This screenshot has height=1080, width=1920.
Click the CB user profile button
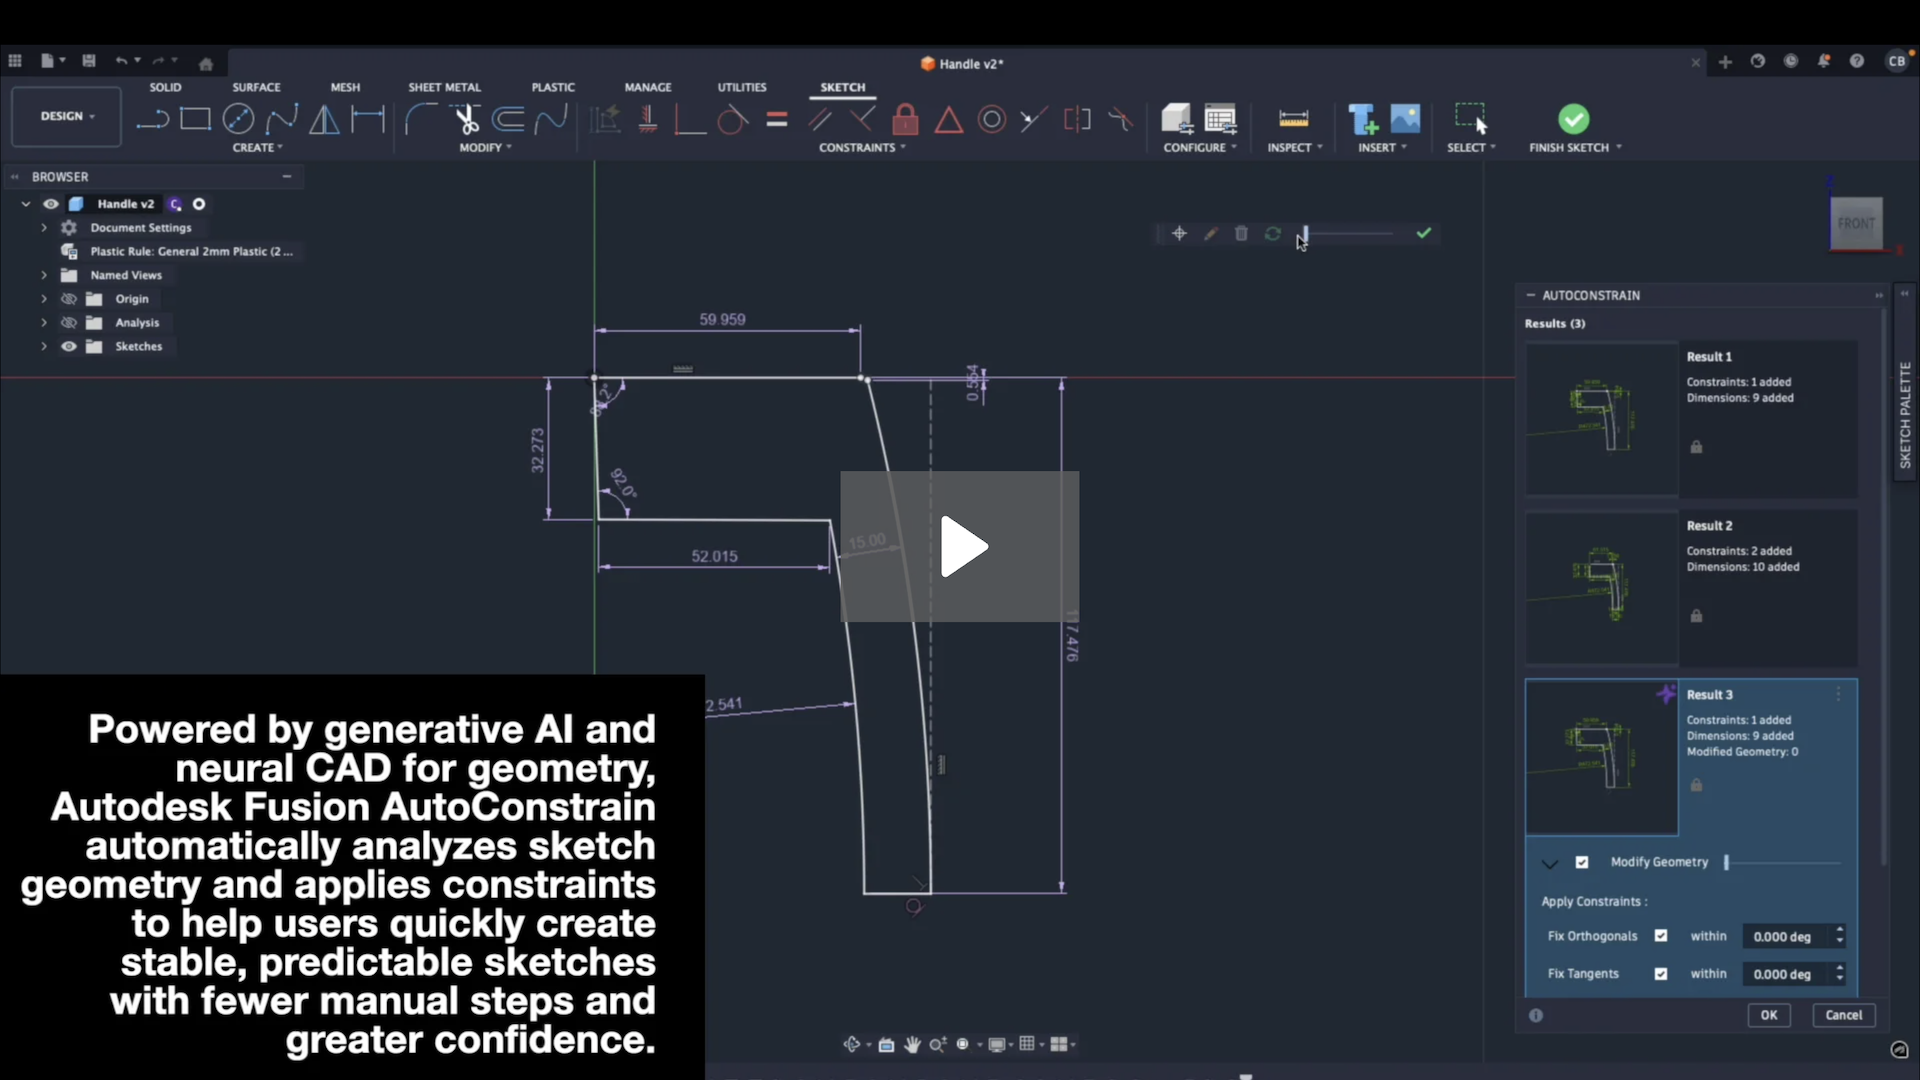(x=1896, y=61)
